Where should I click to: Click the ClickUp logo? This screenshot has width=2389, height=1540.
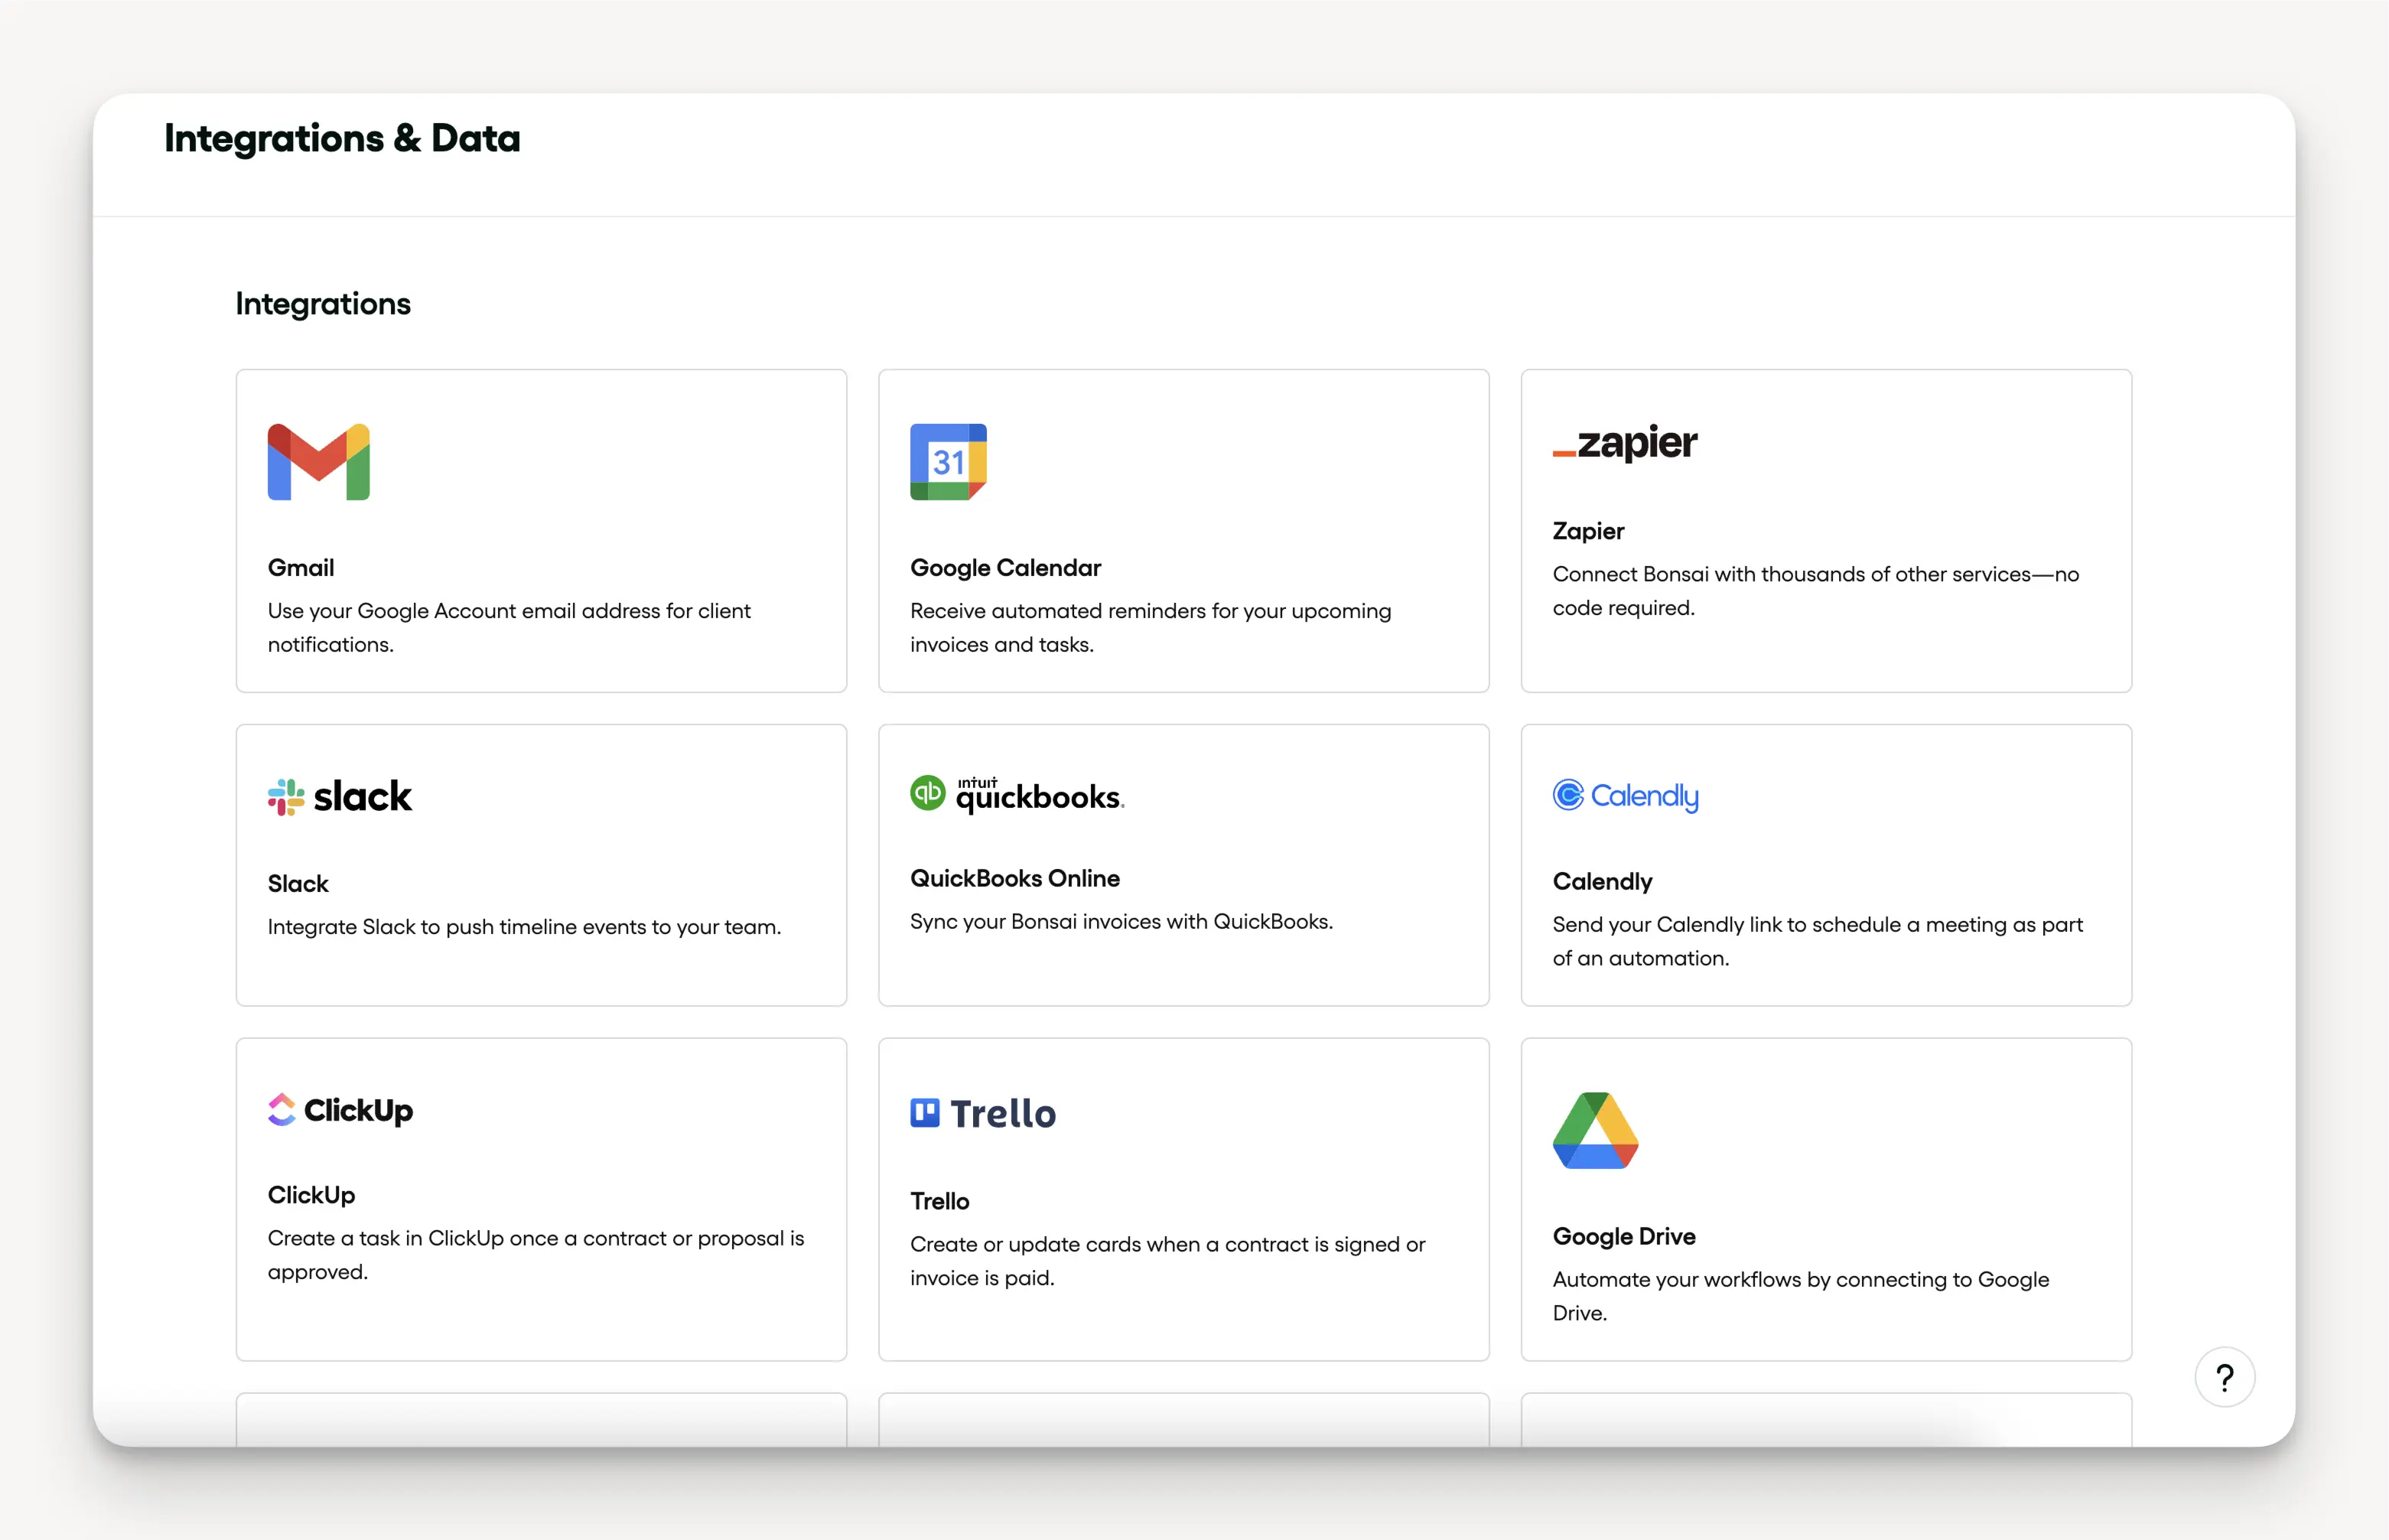(340, 1110)
